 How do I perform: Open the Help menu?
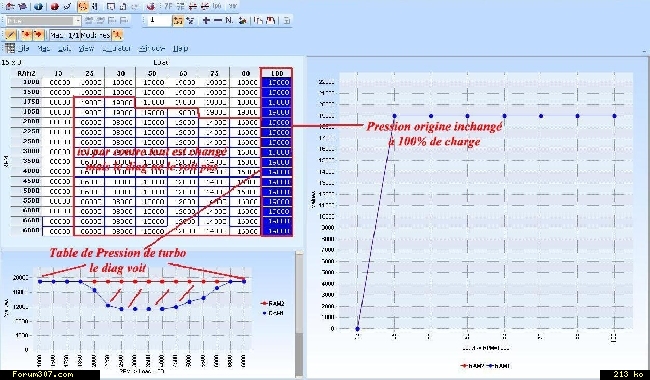click(x=180, y=48)
